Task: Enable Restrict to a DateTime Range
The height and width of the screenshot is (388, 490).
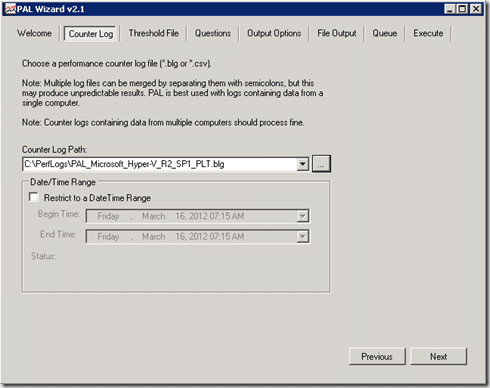Action: click(33, 197)
